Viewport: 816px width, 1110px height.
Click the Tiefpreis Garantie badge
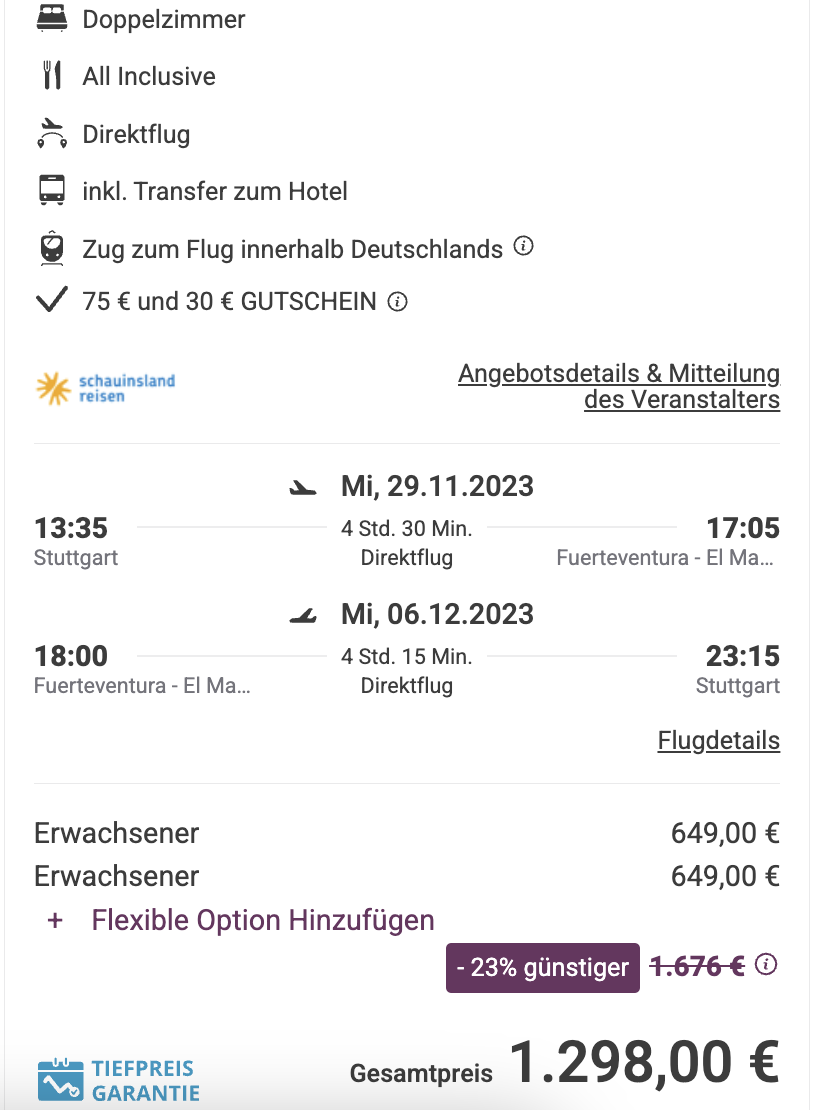click(119, 1080)
